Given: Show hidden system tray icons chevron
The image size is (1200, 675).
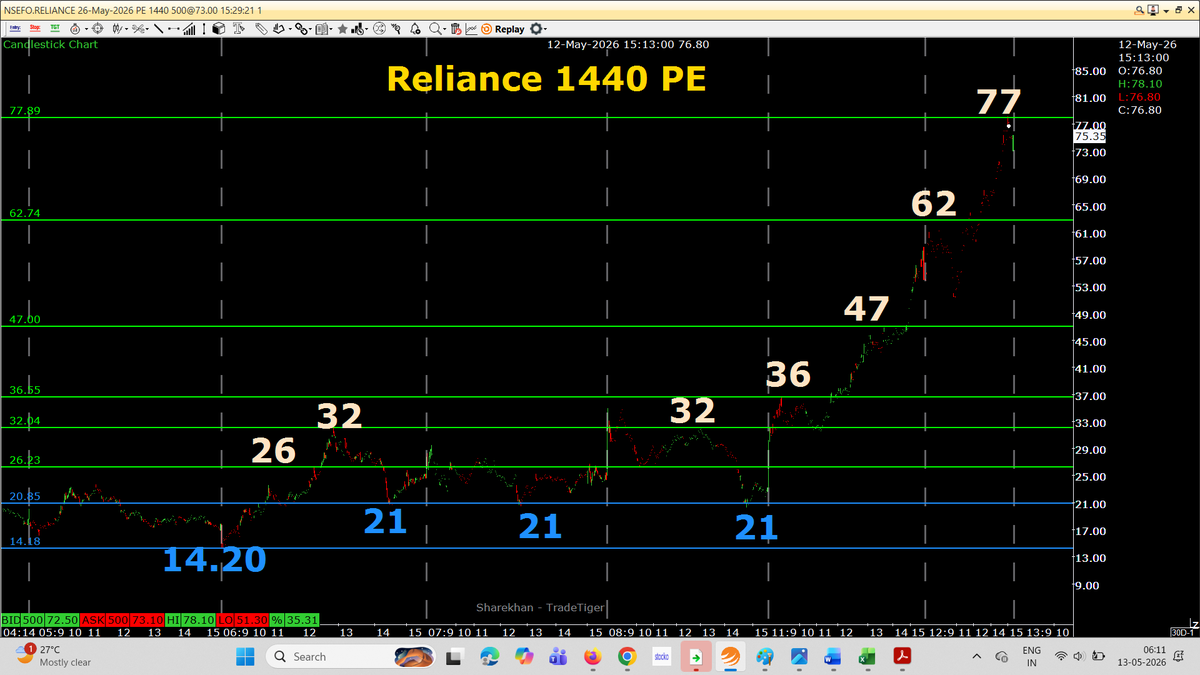Looking at the screenshot, I should tap(978, 656).
